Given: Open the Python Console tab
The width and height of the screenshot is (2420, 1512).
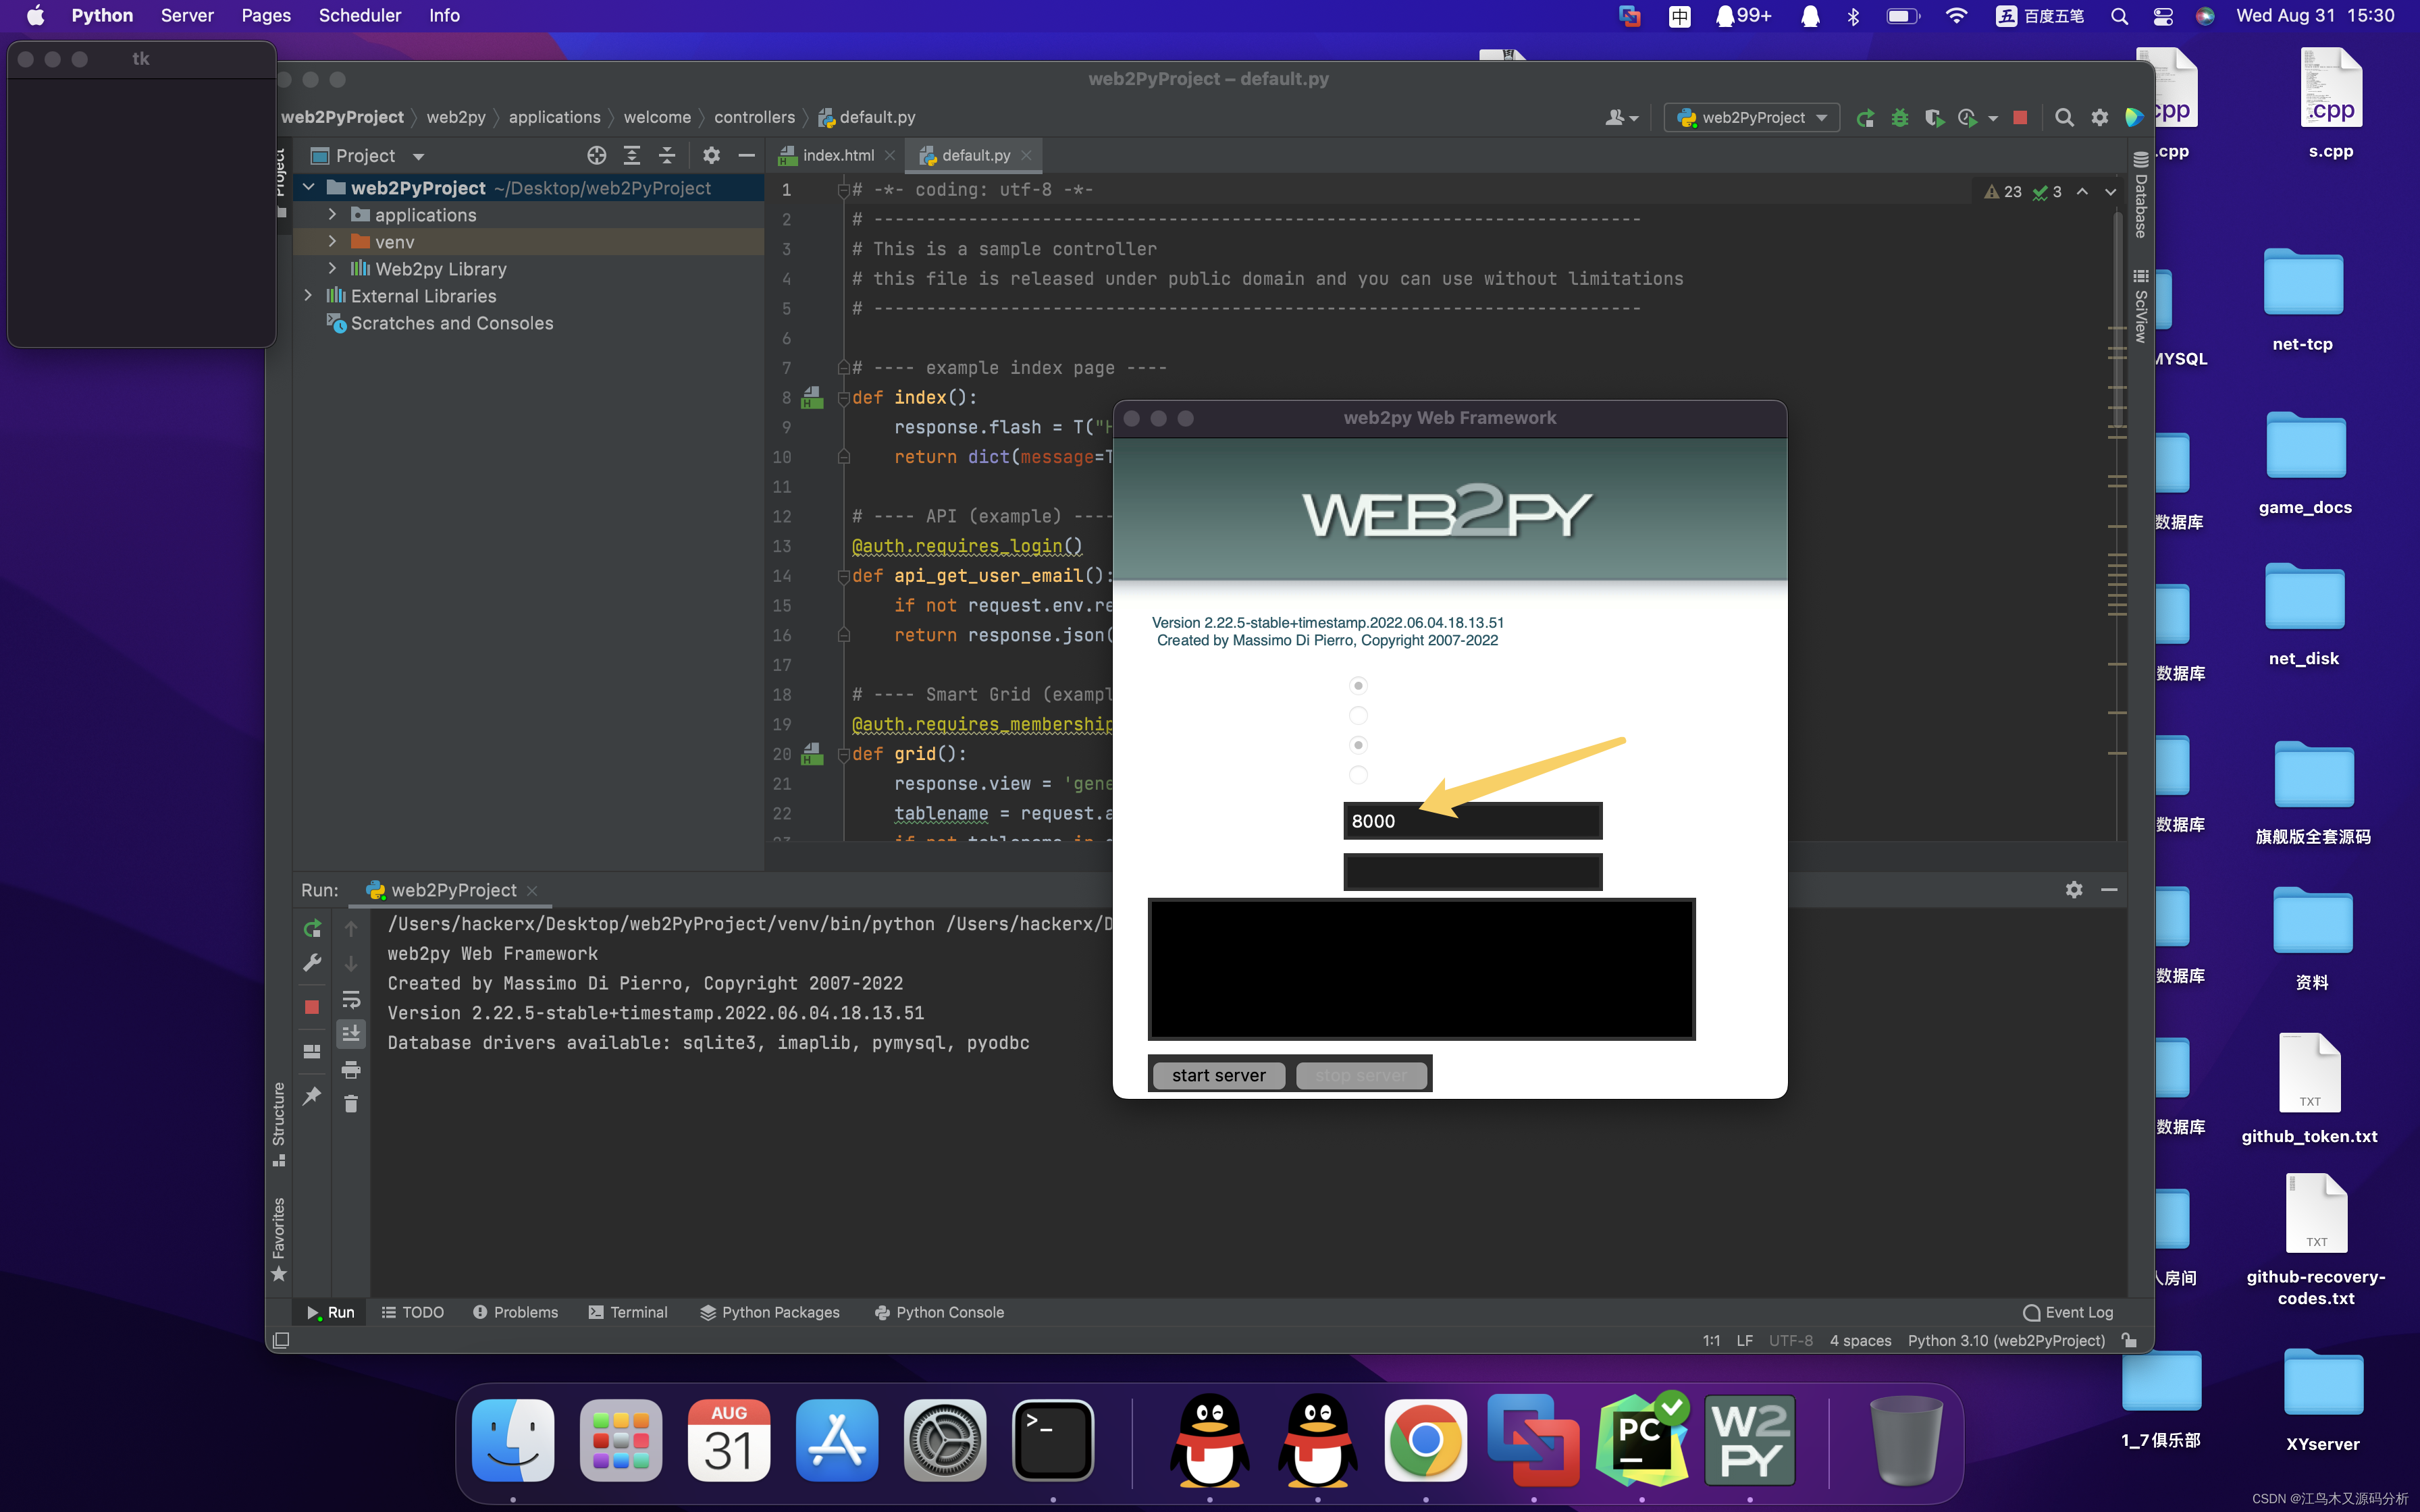Looking at the screenshot, I should [x=939, y=1312].
